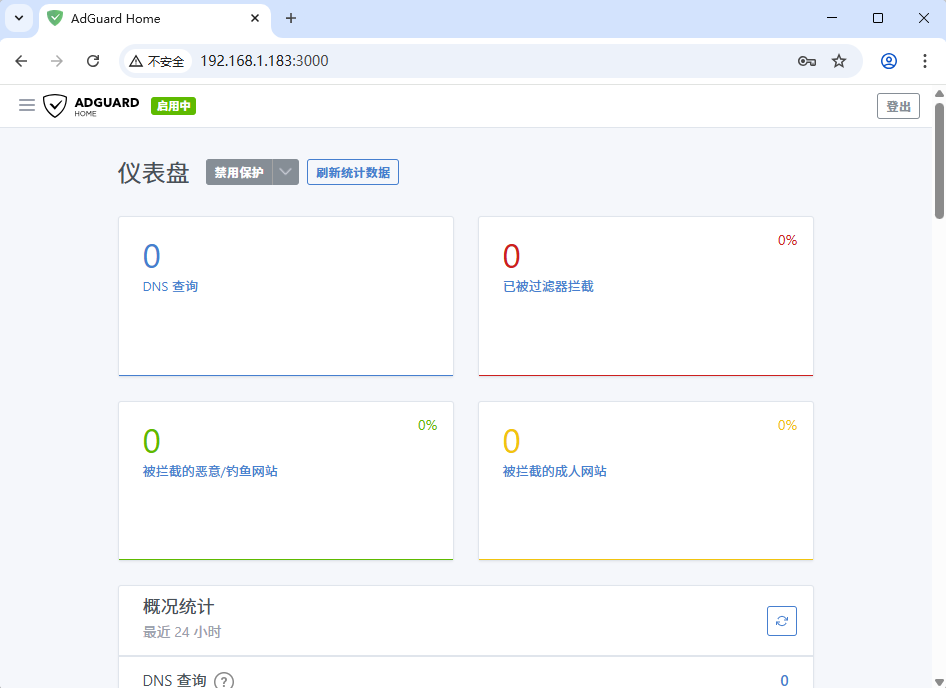Open the hamburger sidebar menu
Screen dimensions: 946x688
point(27,106)
